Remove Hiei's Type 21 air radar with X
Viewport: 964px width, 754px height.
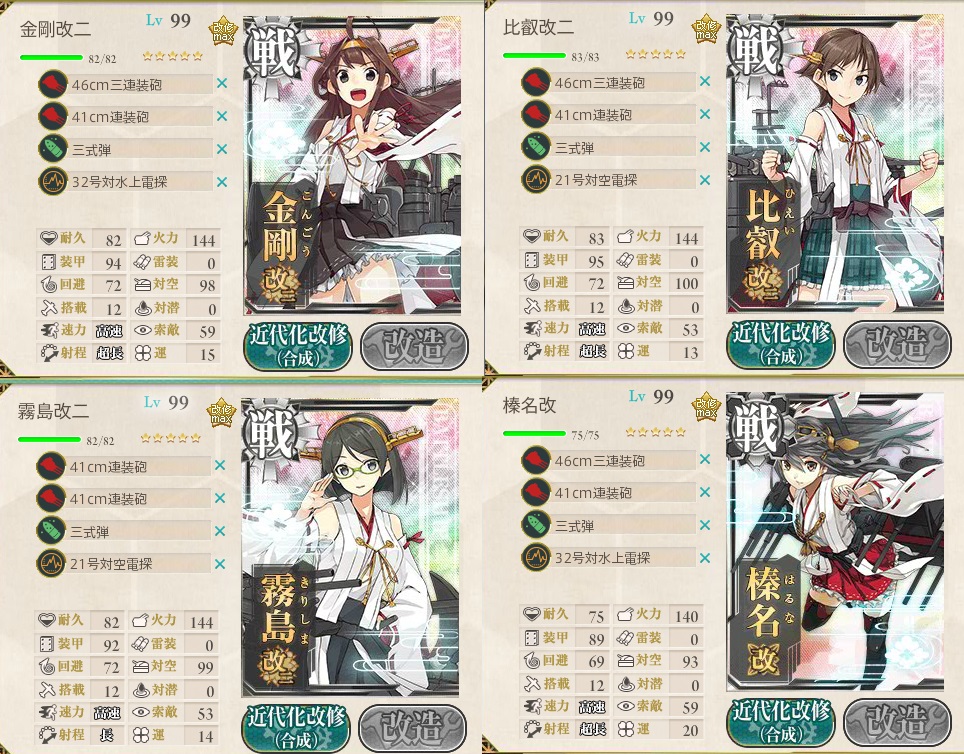click(705, 180)
